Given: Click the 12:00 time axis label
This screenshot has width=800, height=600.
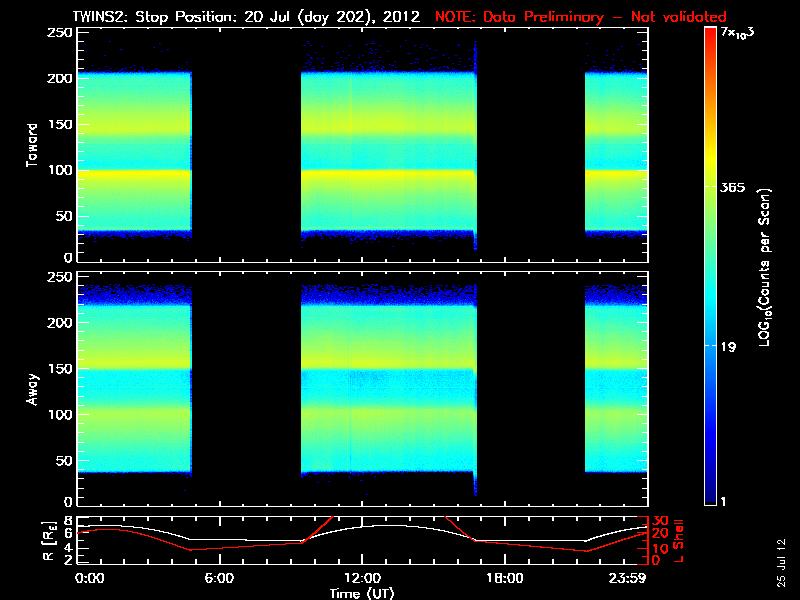Looking at the screenshot, I should click(x=362, y=578).
